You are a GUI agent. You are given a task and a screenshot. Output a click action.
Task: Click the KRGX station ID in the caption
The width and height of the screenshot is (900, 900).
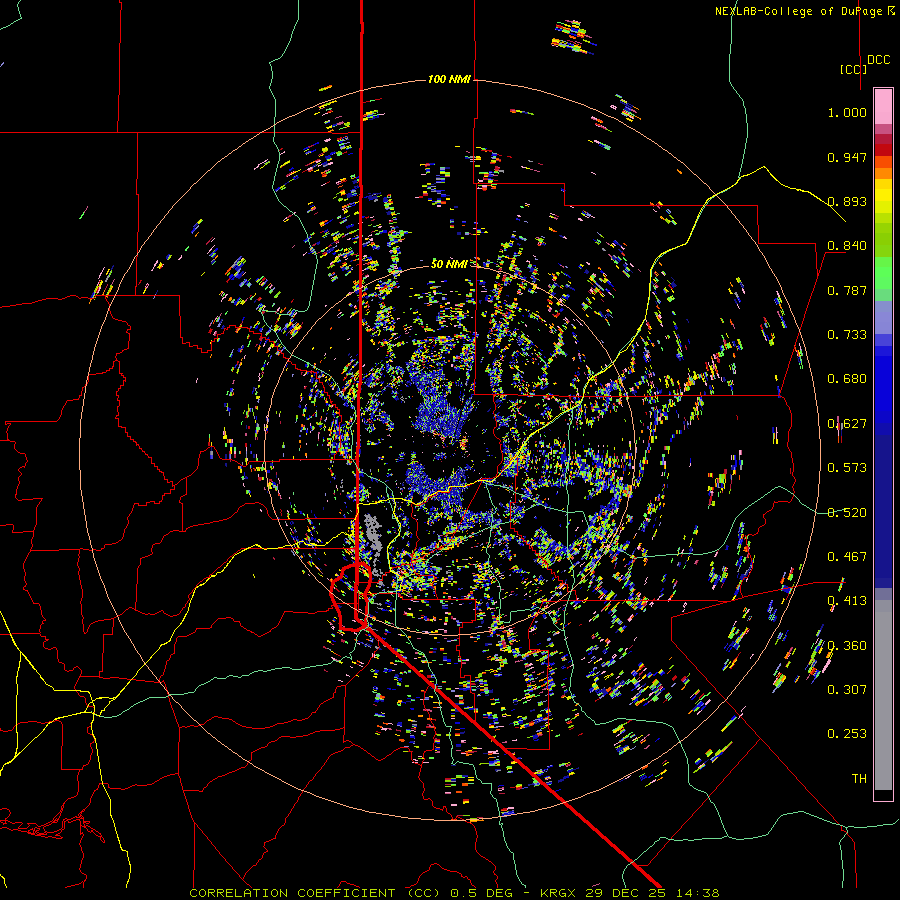click(x=560, y=893)
